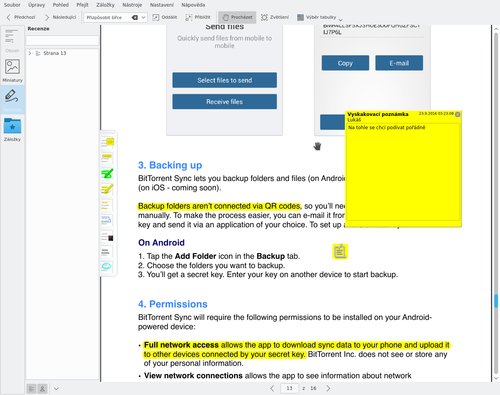
Task: Select the Stamp annotation tool
Action: pos(107,237)
